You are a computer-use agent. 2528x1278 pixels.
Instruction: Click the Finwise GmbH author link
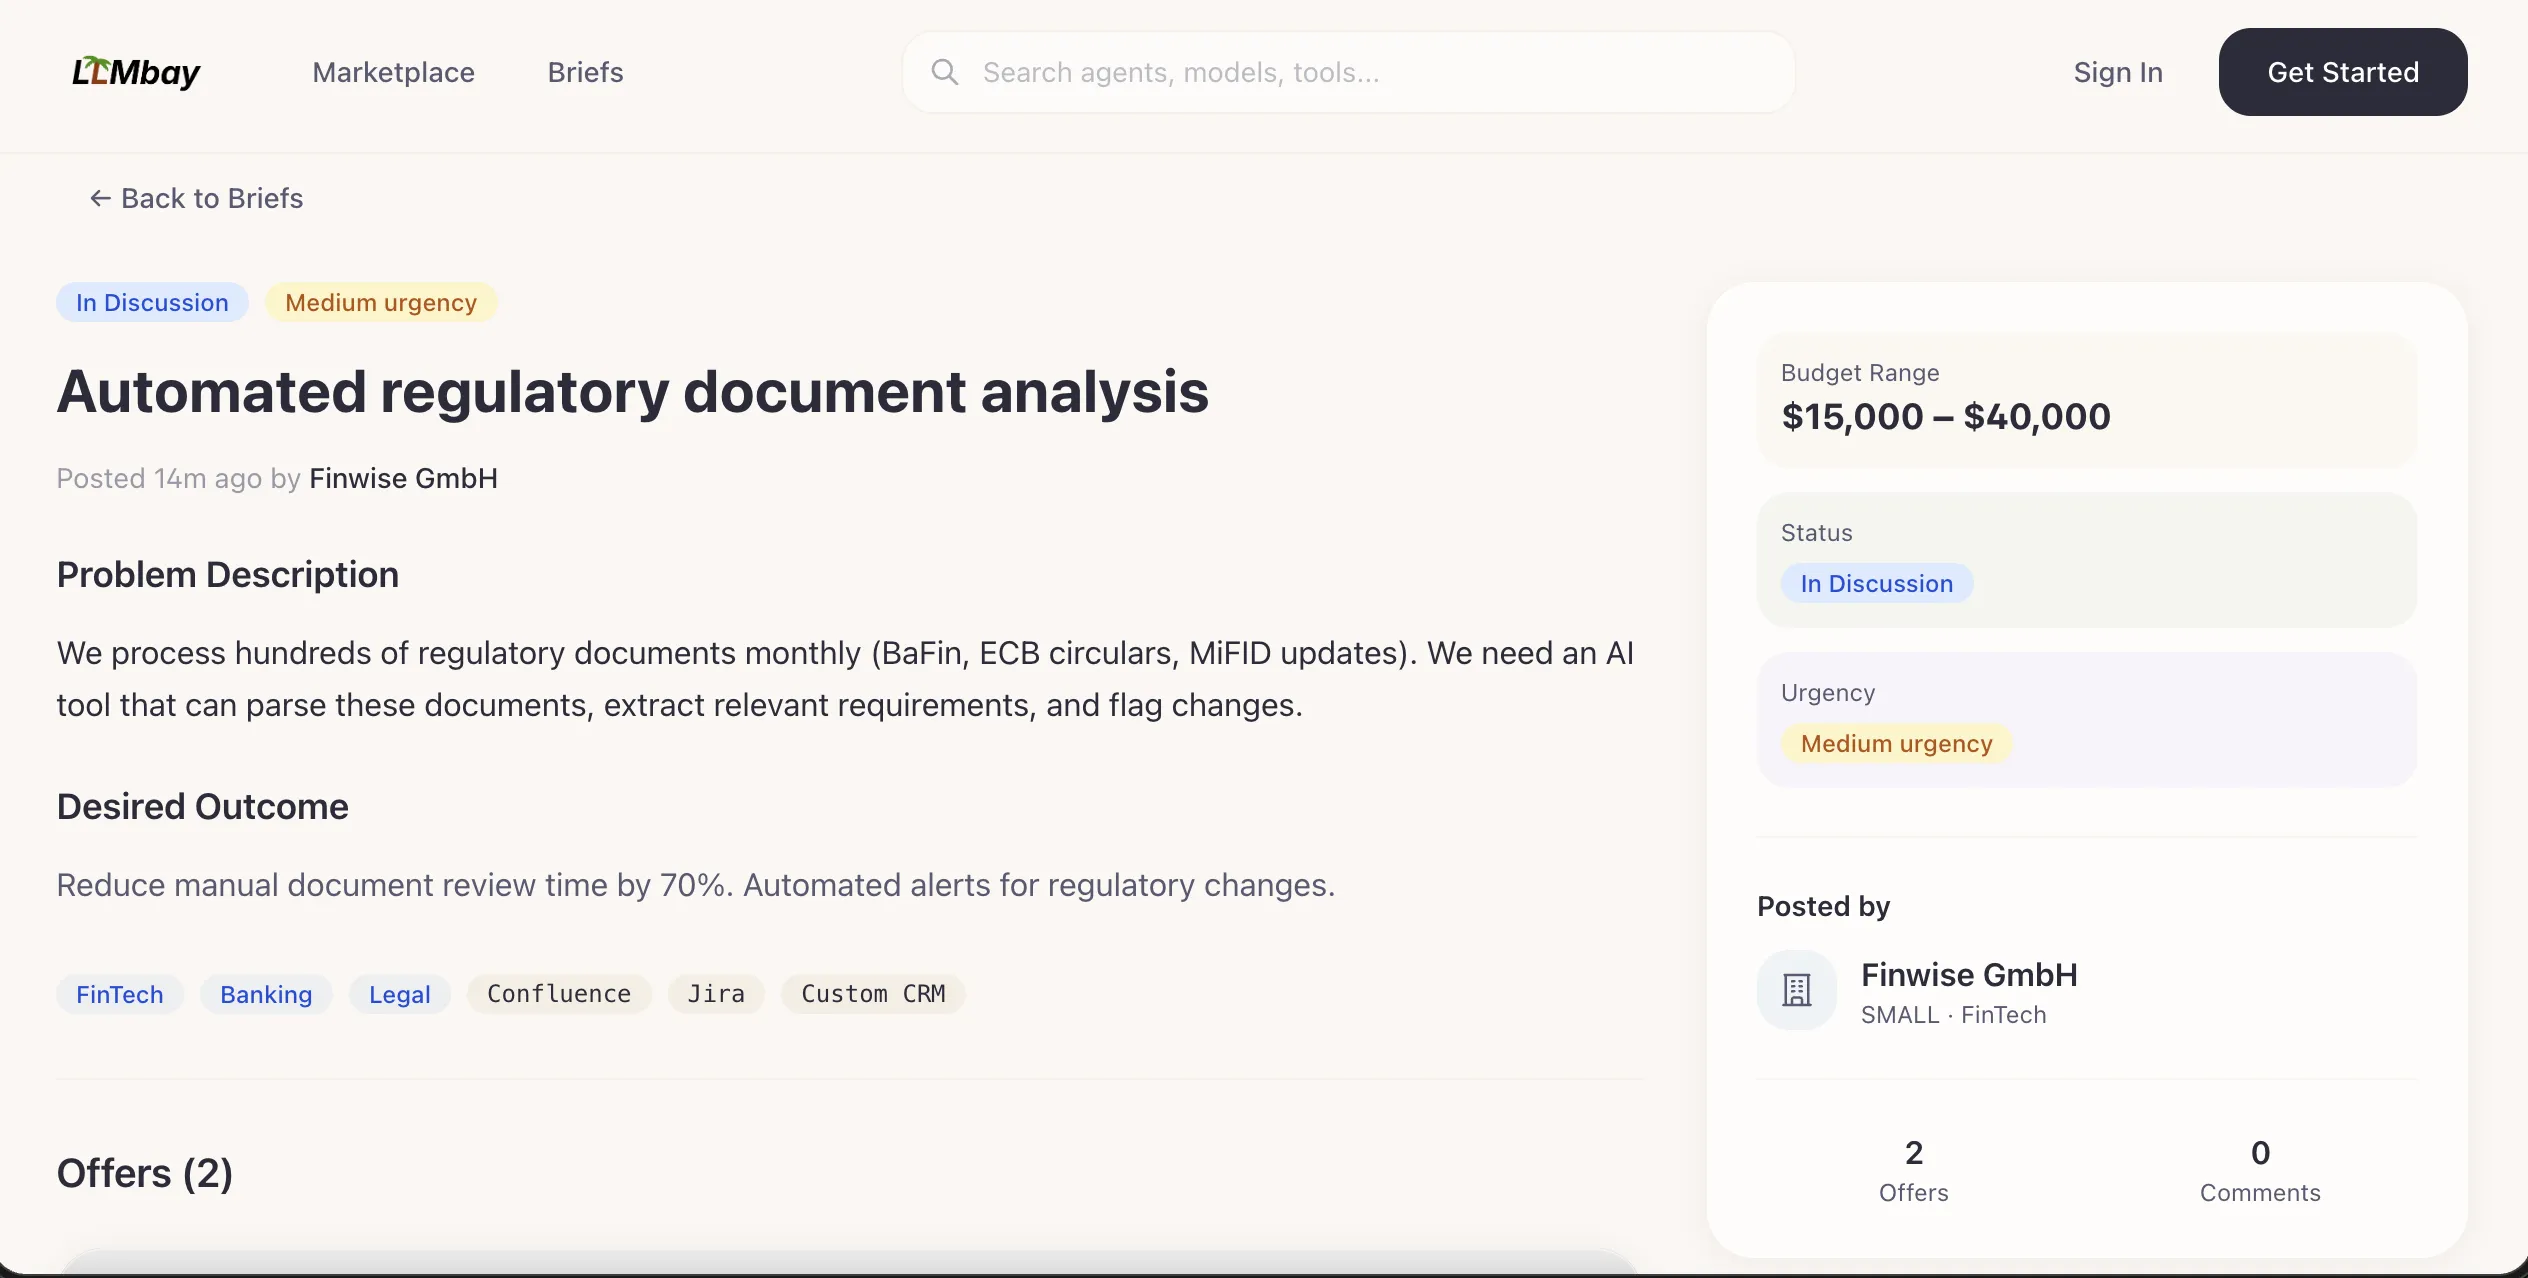[x=403, y=478]
